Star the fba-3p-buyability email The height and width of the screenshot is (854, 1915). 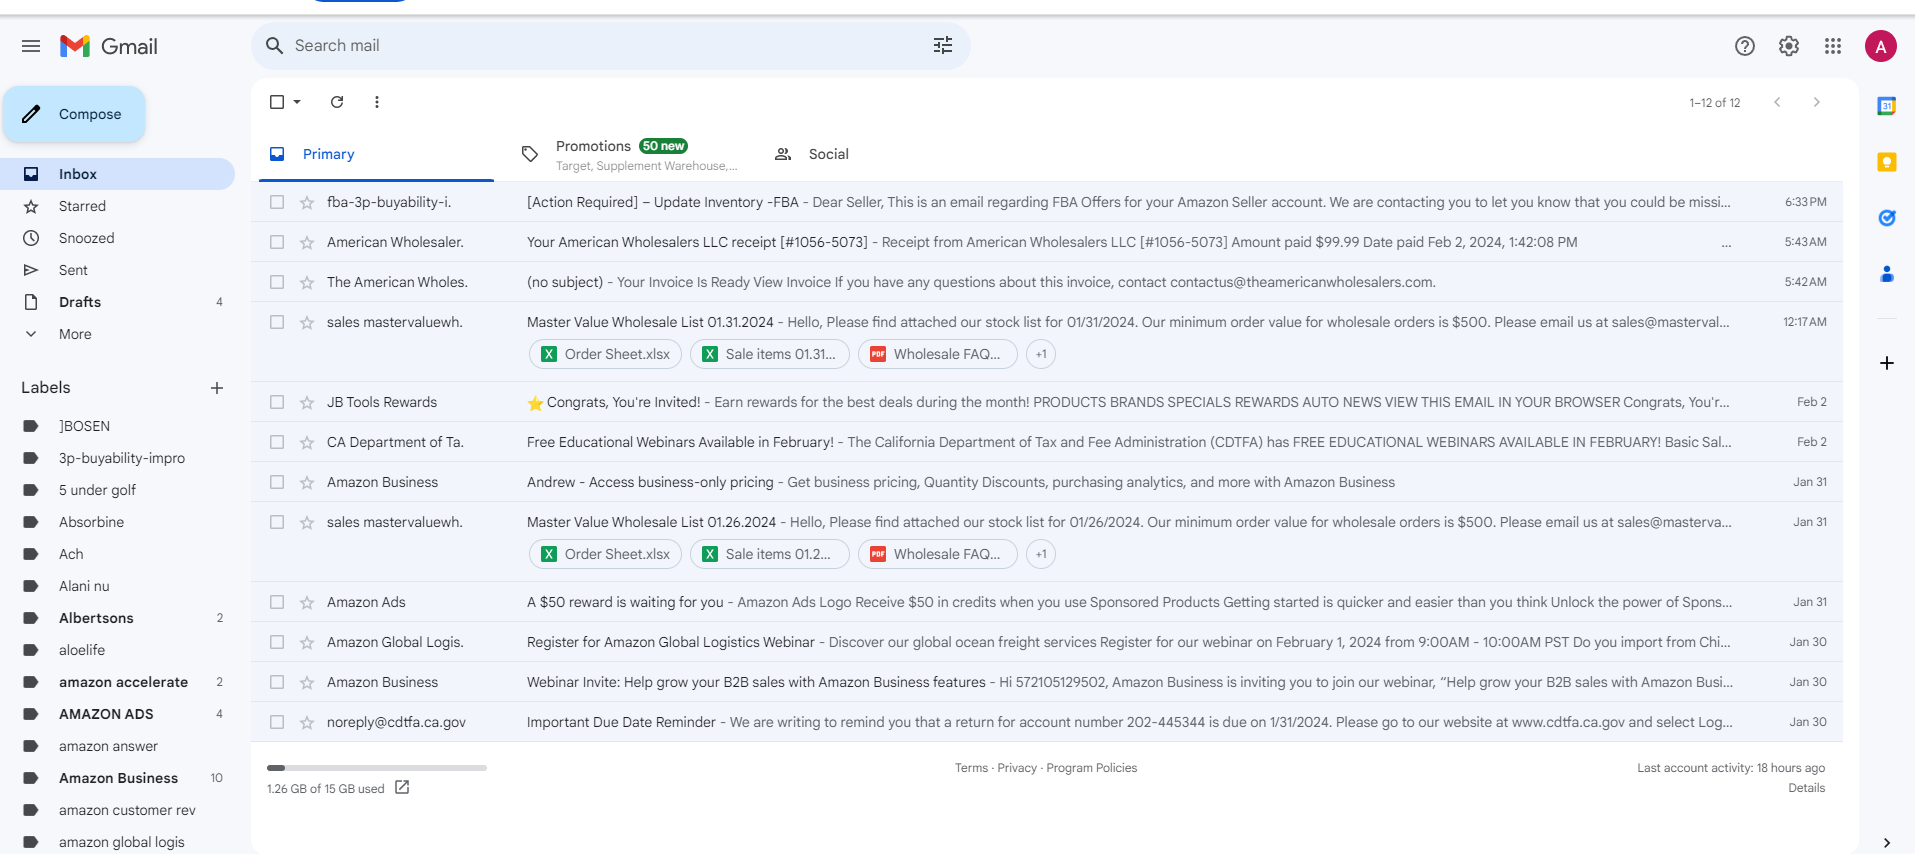[307, 202]
